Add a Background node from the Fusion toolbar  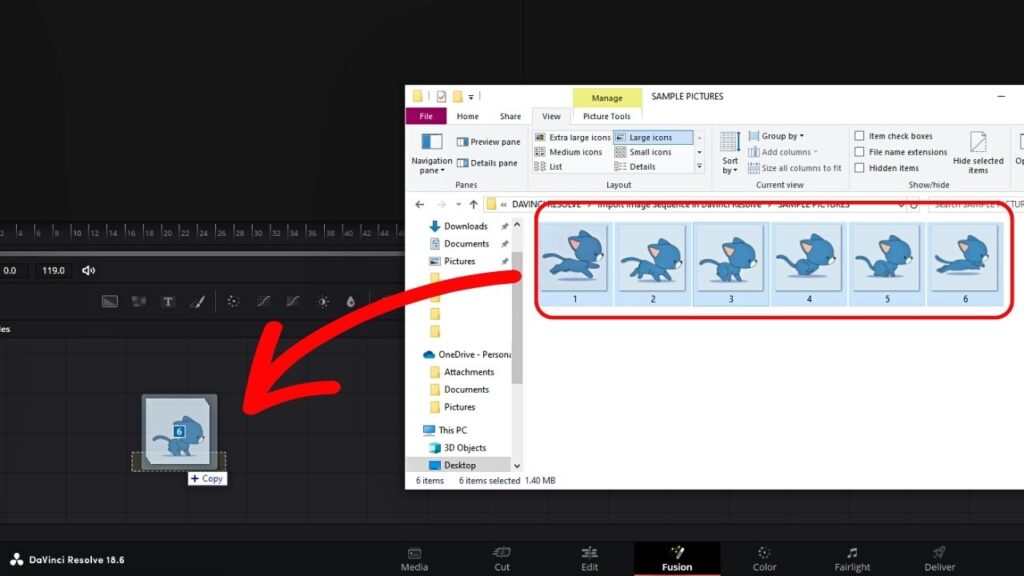tap(110, 300)
